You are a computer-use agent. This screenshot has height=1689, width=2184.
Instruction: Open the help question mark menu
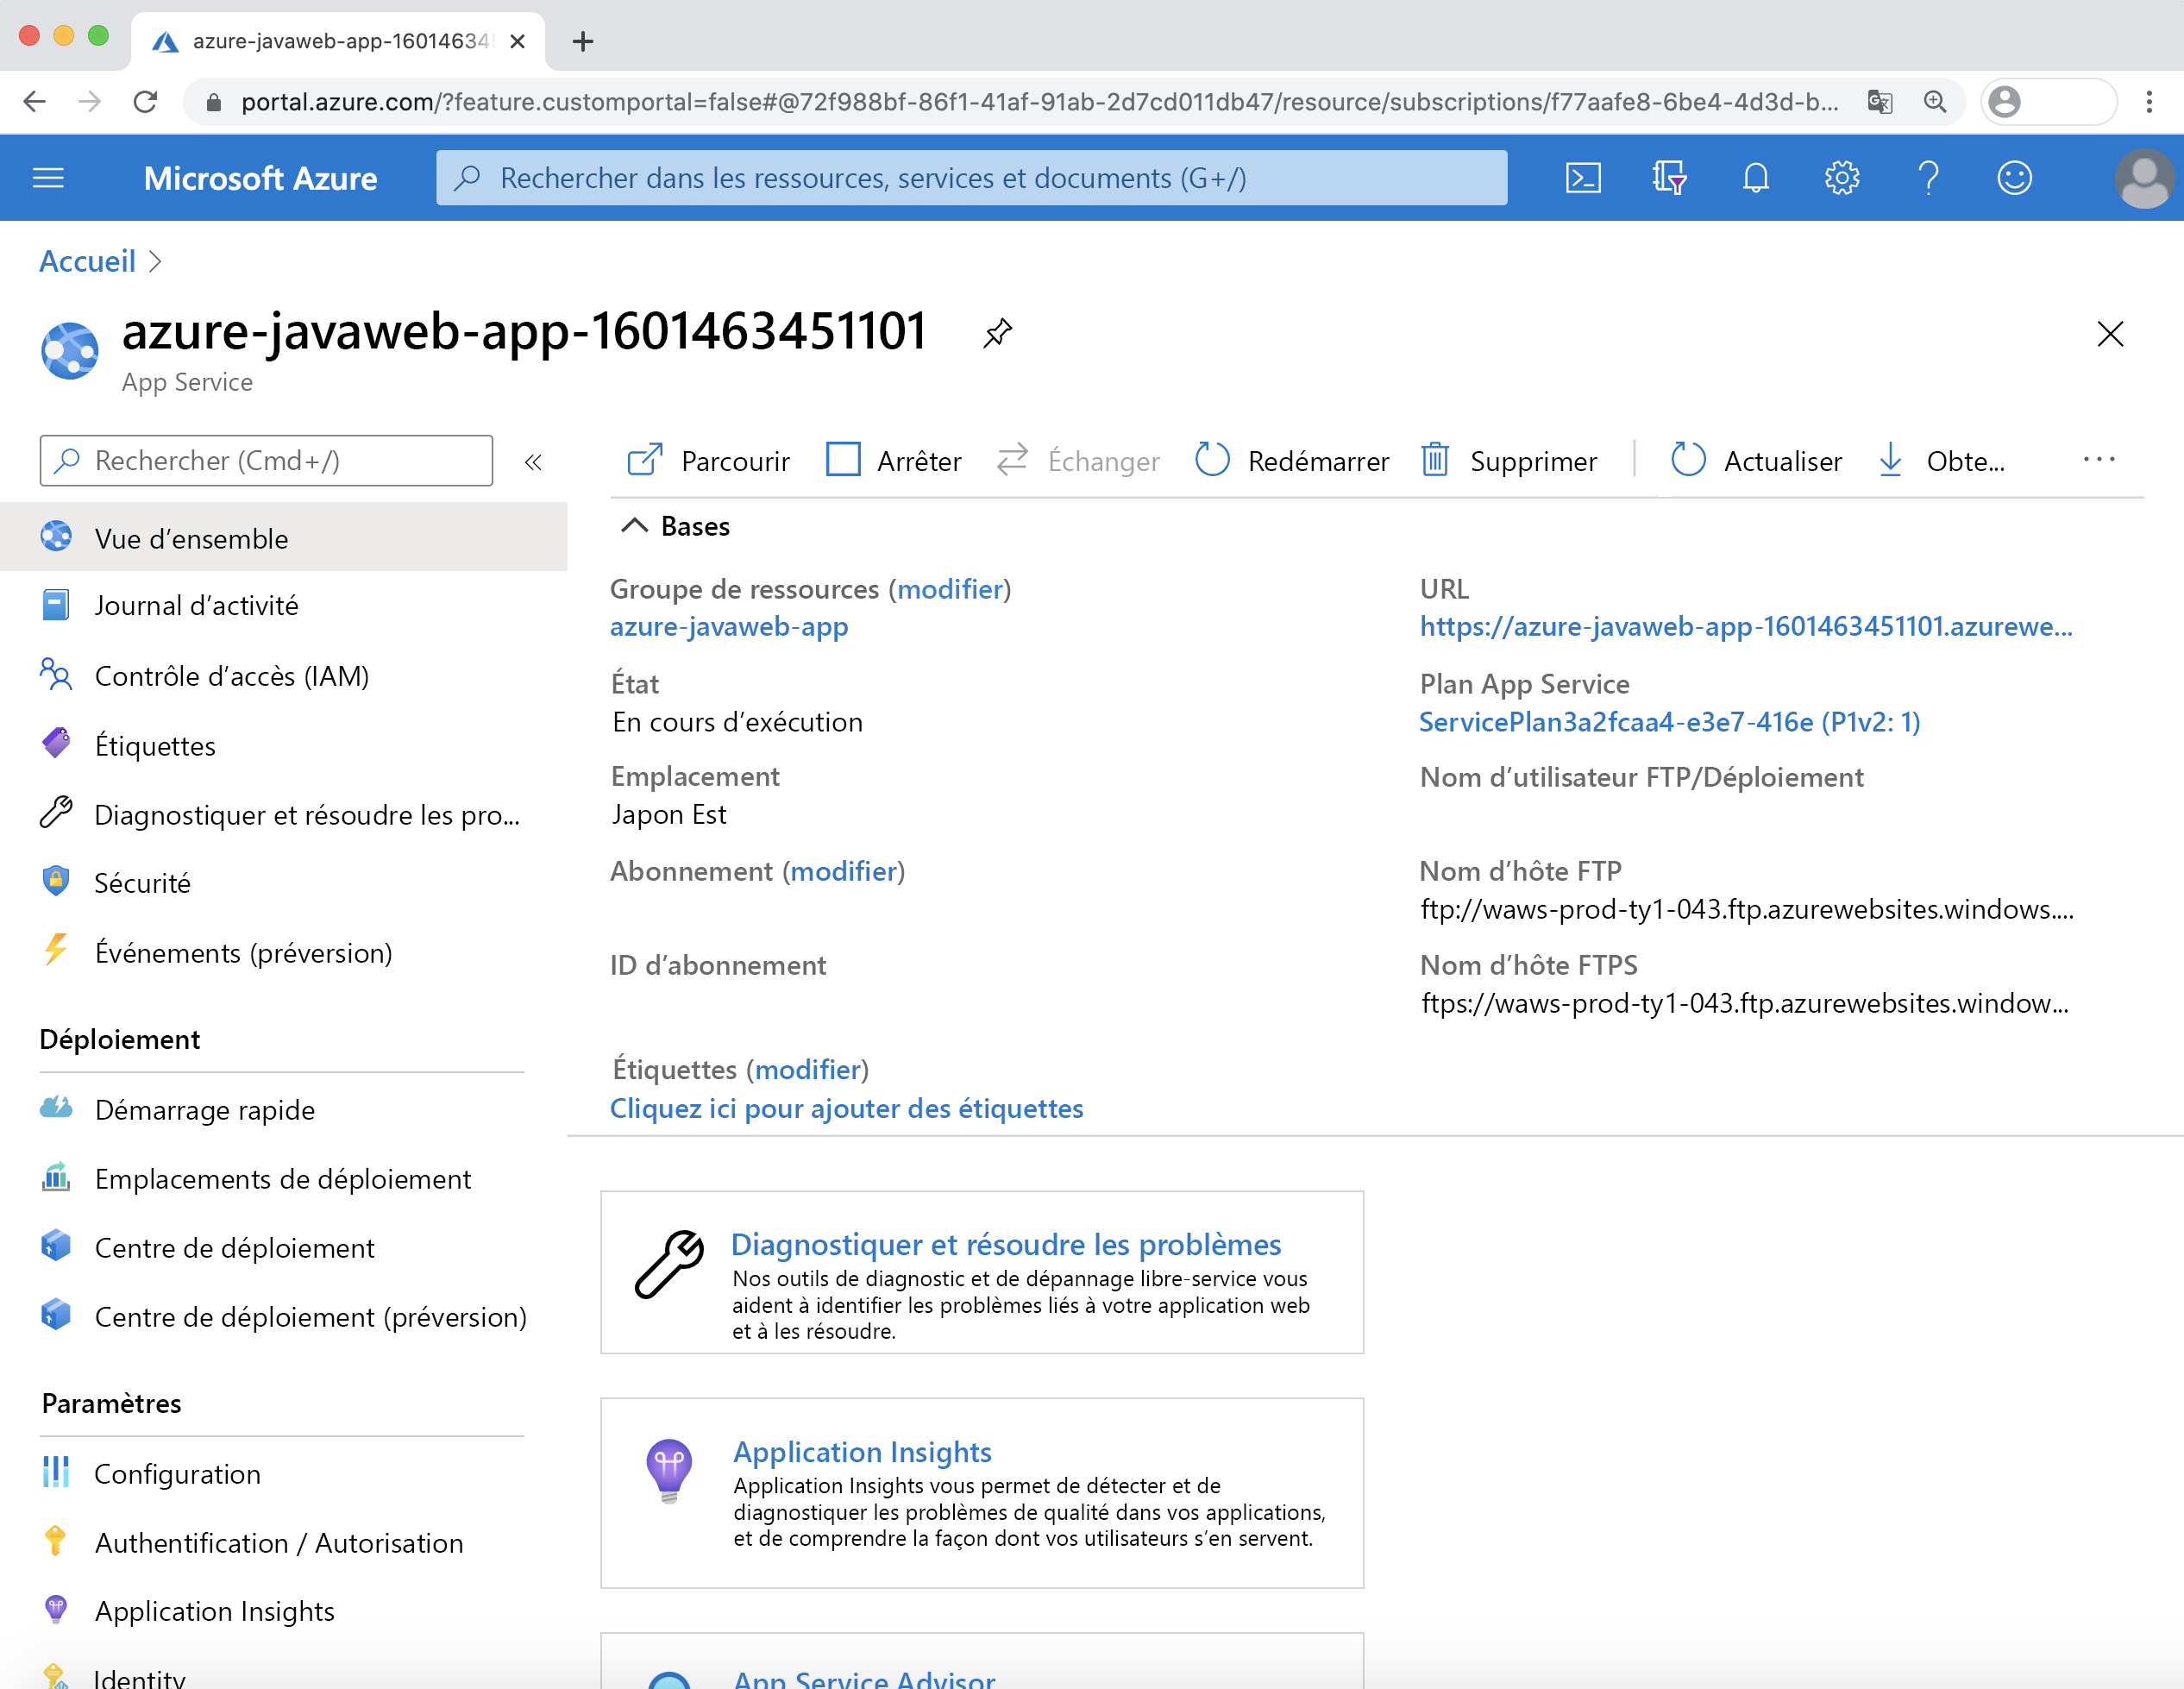point(1928,178)
